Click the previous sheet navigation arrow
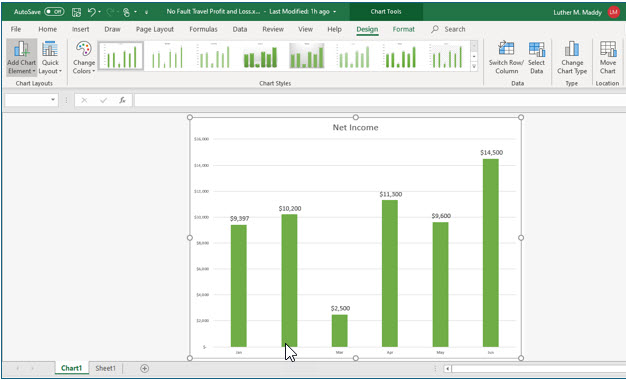The image size is (626, 380). [18, 368]
